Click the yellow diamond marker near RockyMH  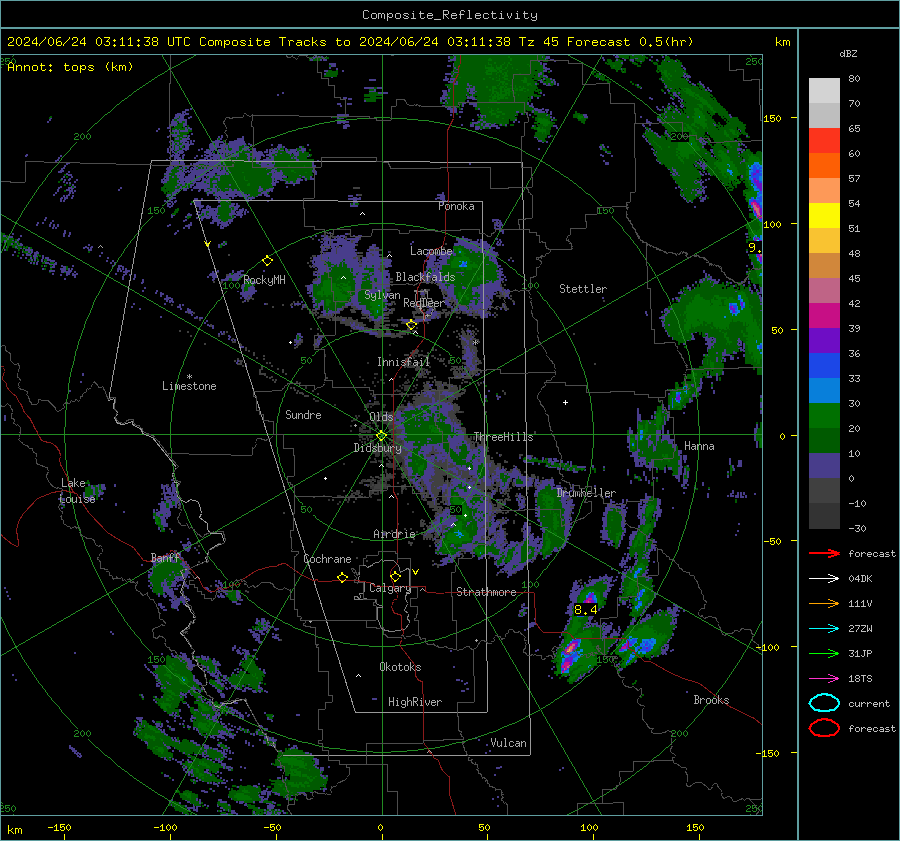point(267,261)
